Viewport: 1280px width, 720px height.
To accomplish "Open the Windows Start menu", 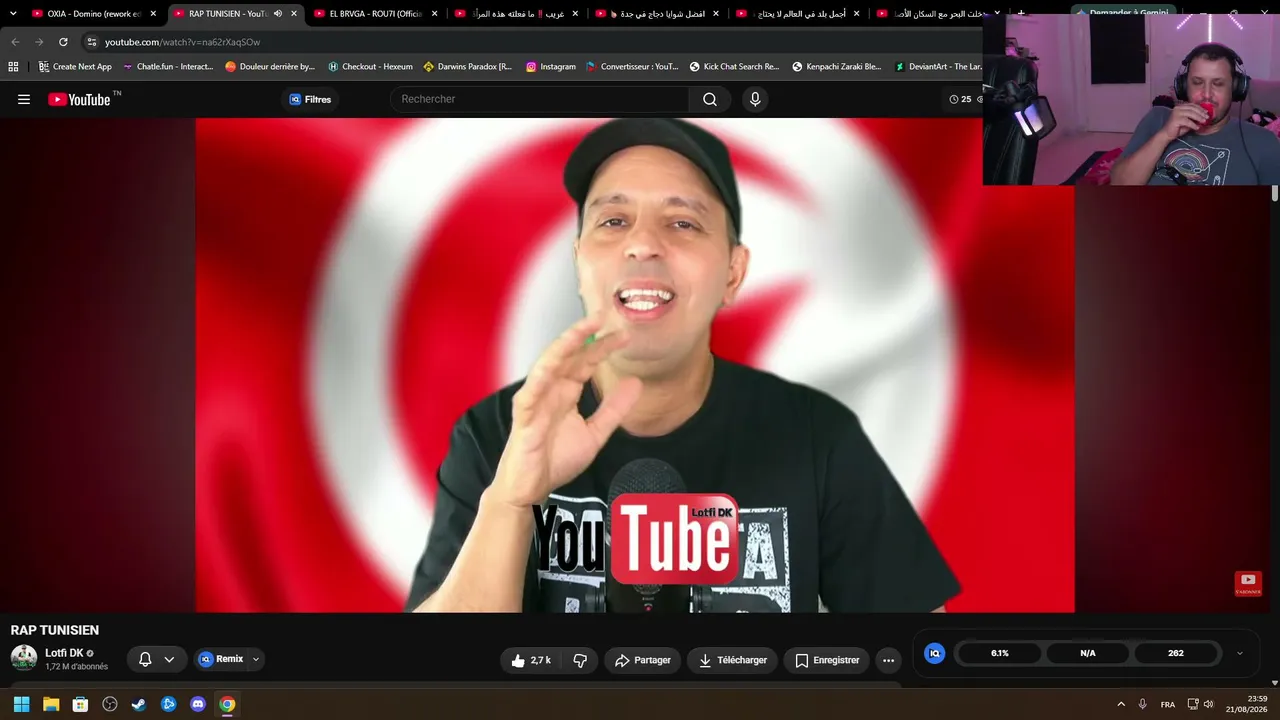I will [x=21, y=704].
